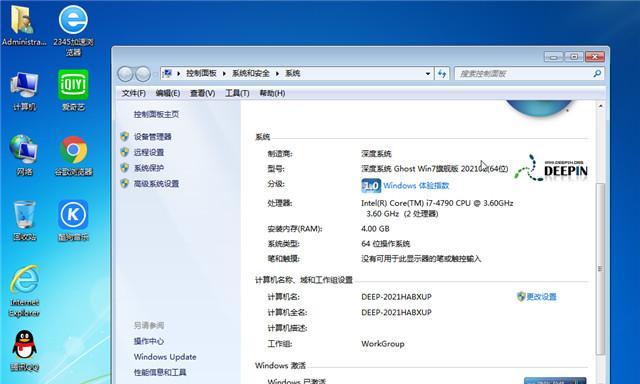640x384 pixels.
Task: Click the vertical scrollbar up arrow
Action: click(600, 106)
